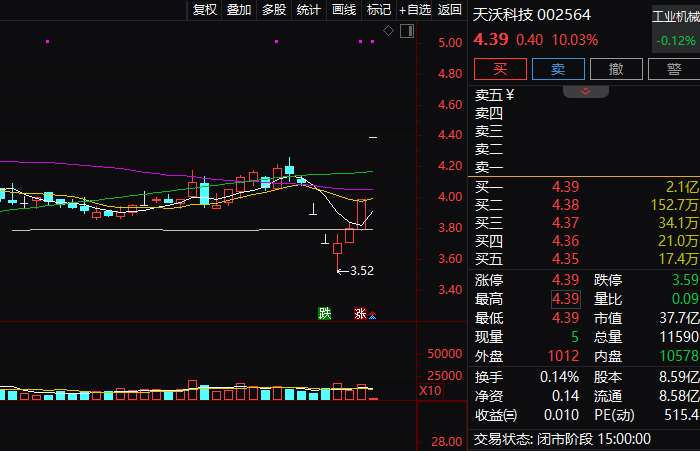Click 换手 value 0.14%
The image size is (700, 451).
click(x=559, y=377)
